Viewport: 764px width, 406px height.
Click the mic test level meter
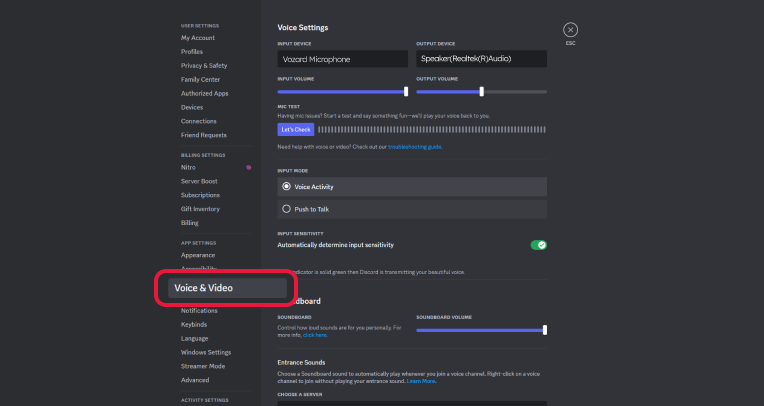point(432,130)
